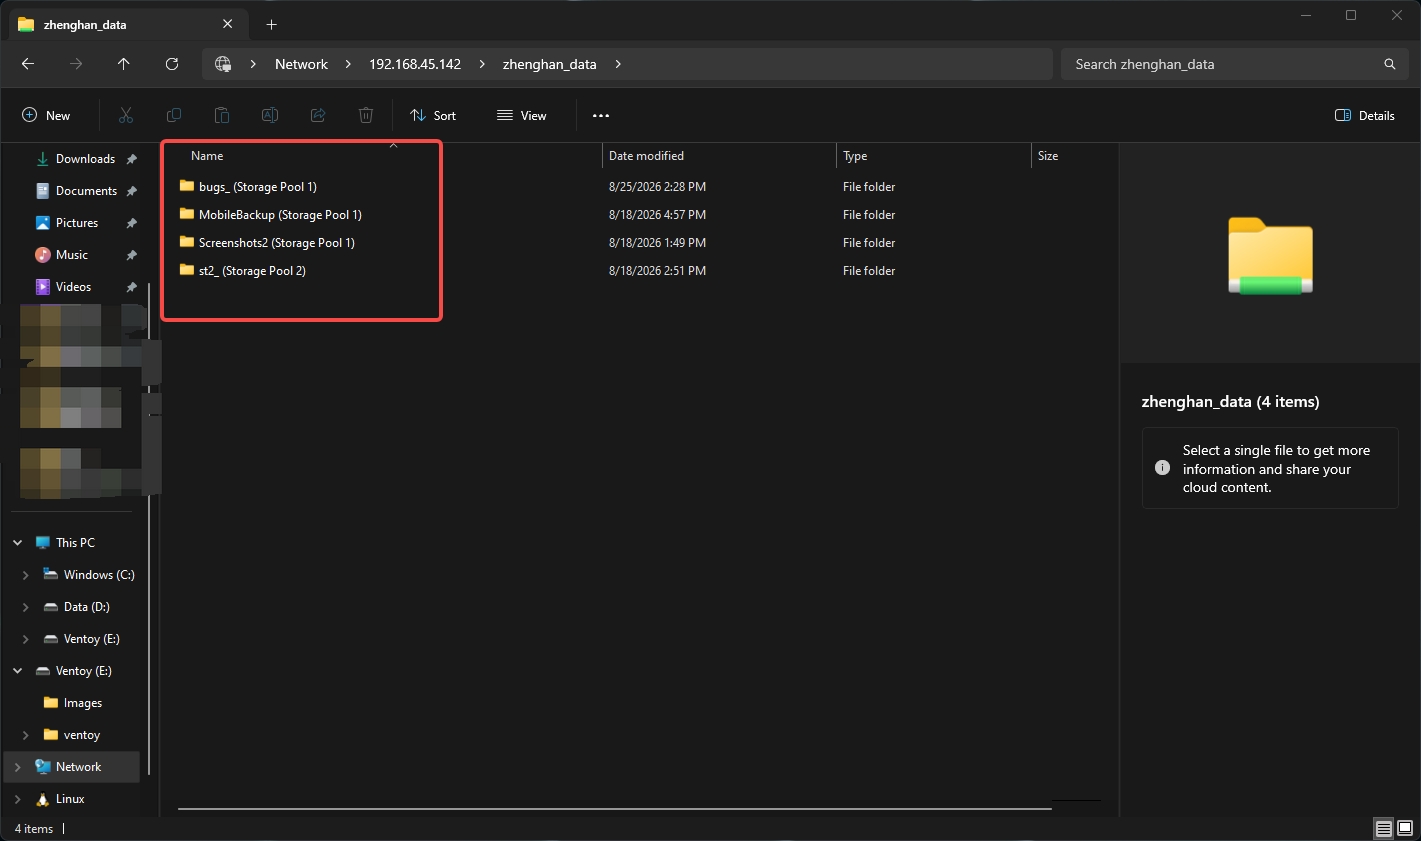Refresh the zhenghan_data folder view
This screenshot has width=1421, height=841.
coord(172,64)
